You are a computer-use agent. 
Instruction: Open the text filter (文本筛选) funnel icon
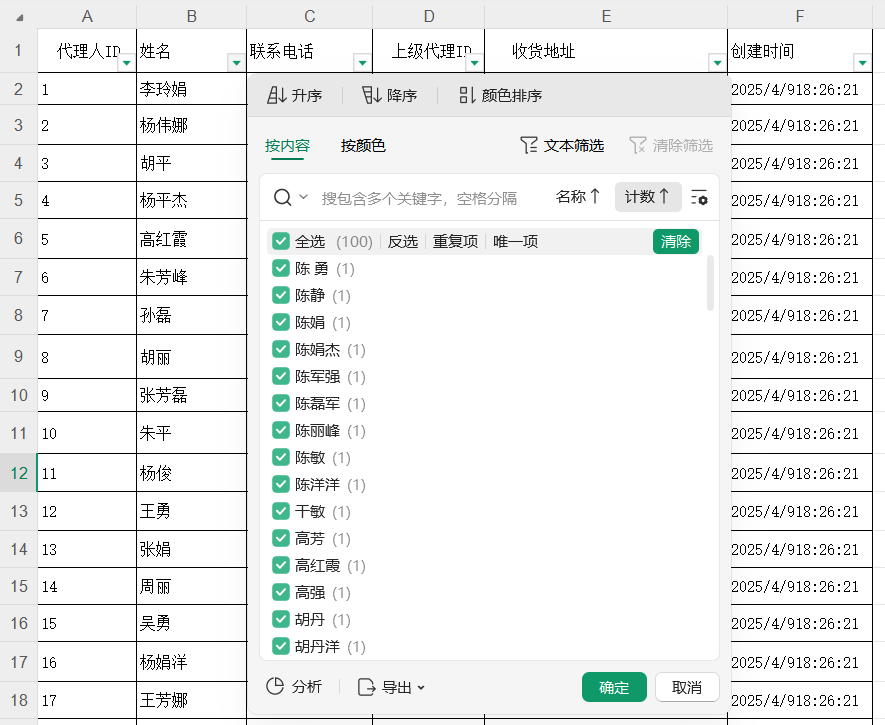tap(529, 146)
